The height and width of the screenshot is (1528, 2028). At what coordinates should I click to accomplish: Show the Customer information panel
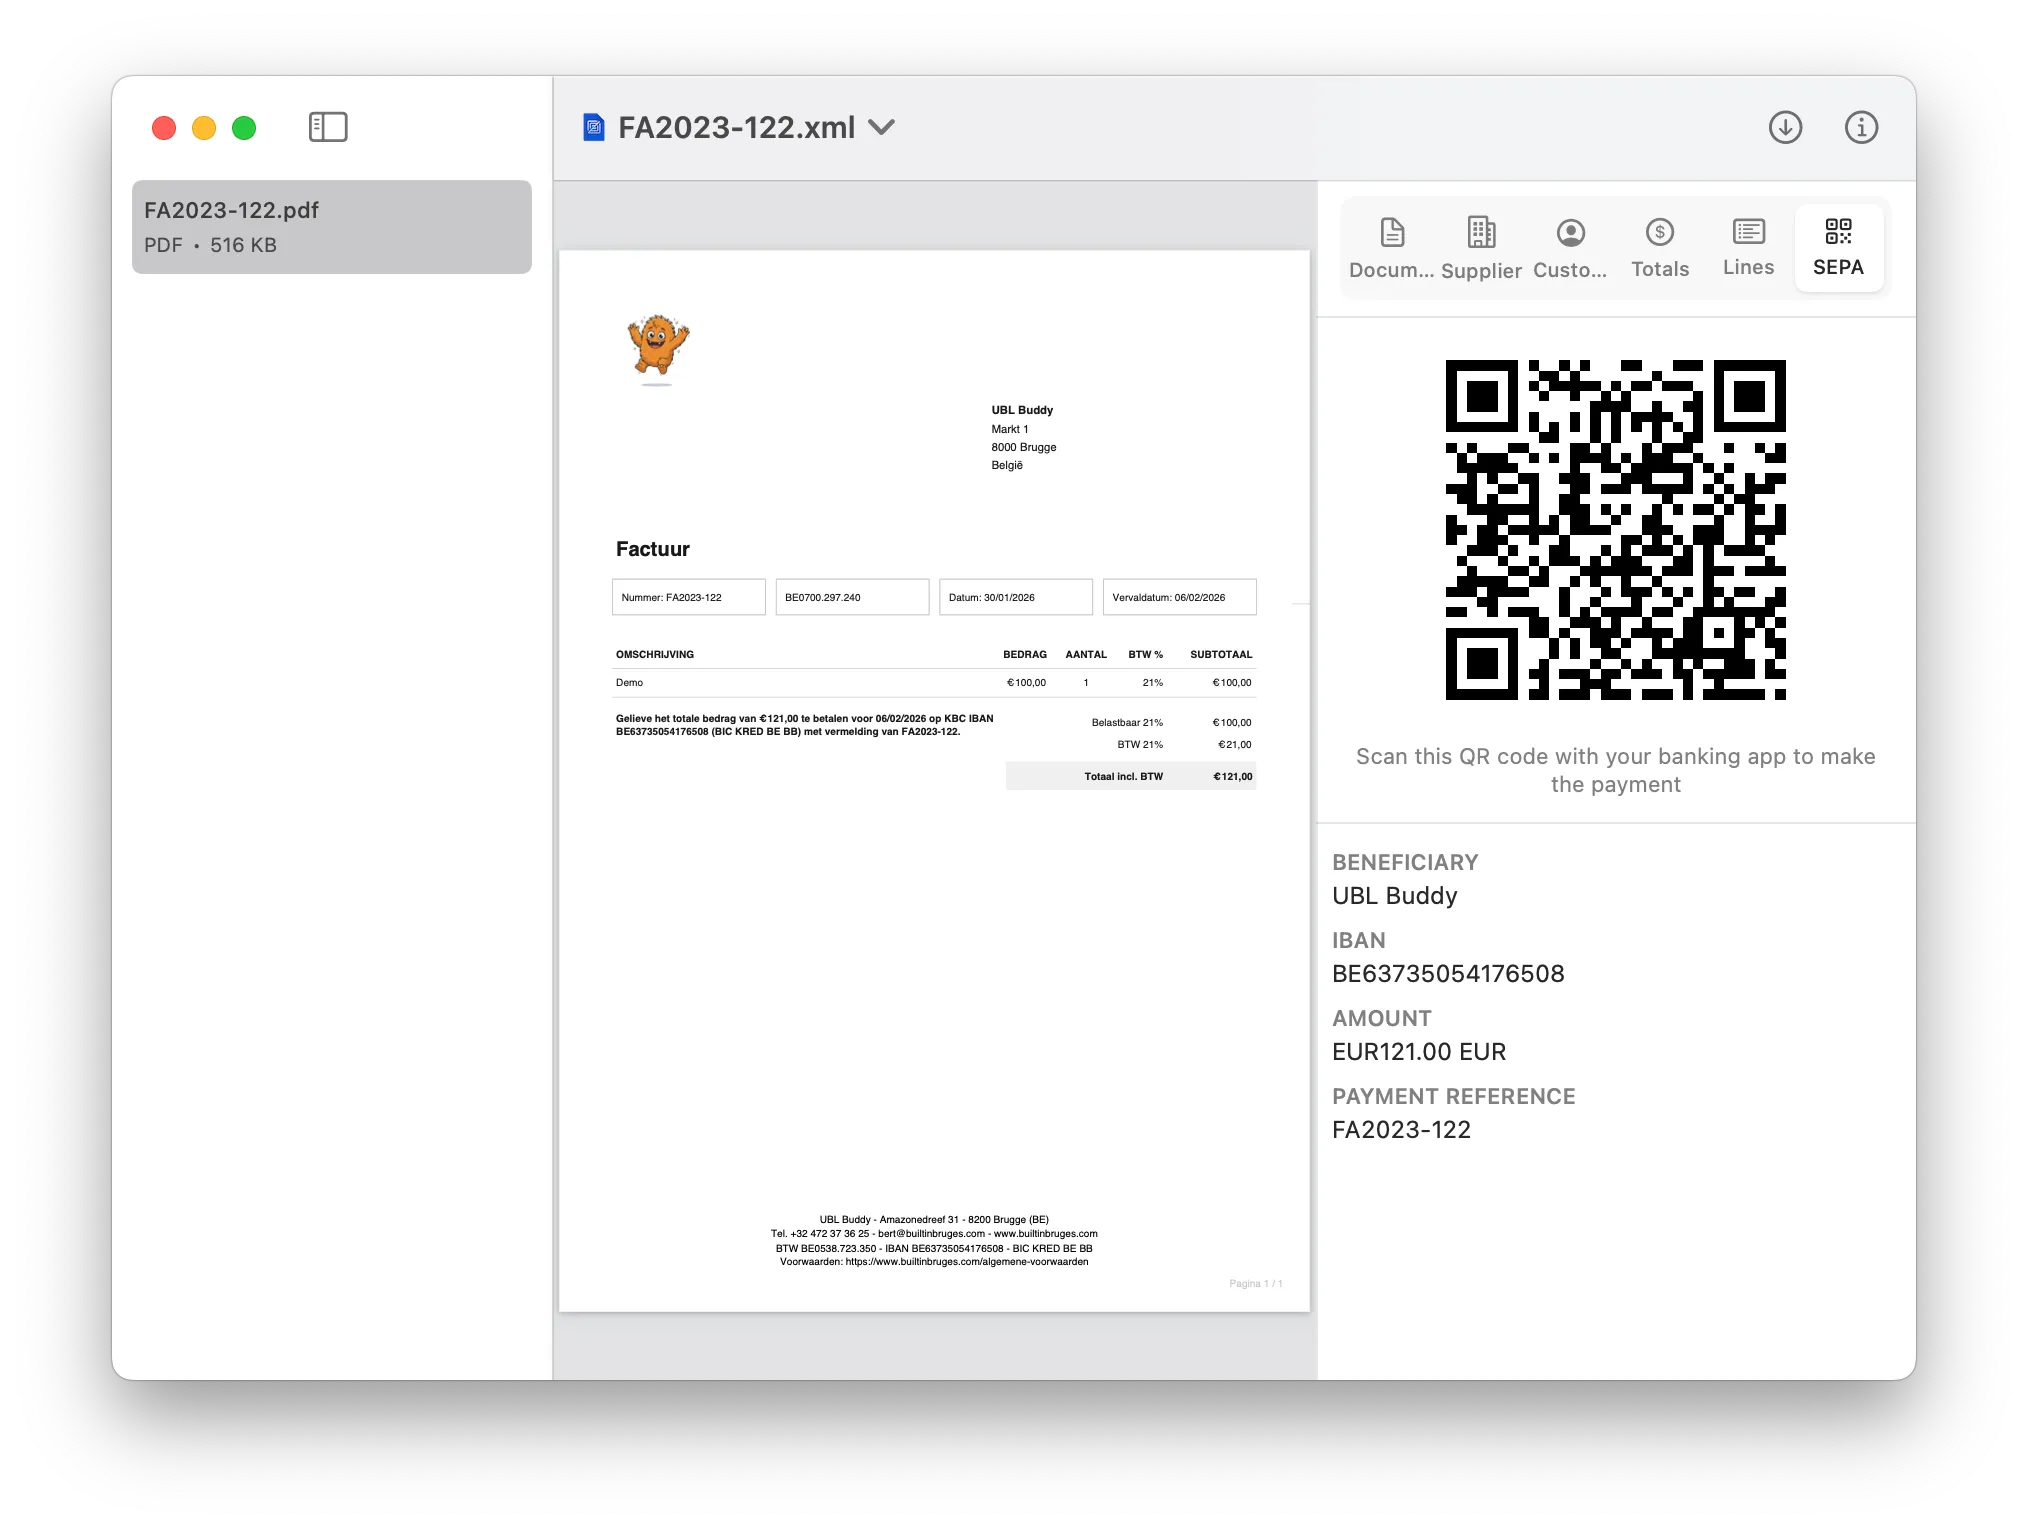tap(1569, 248)
